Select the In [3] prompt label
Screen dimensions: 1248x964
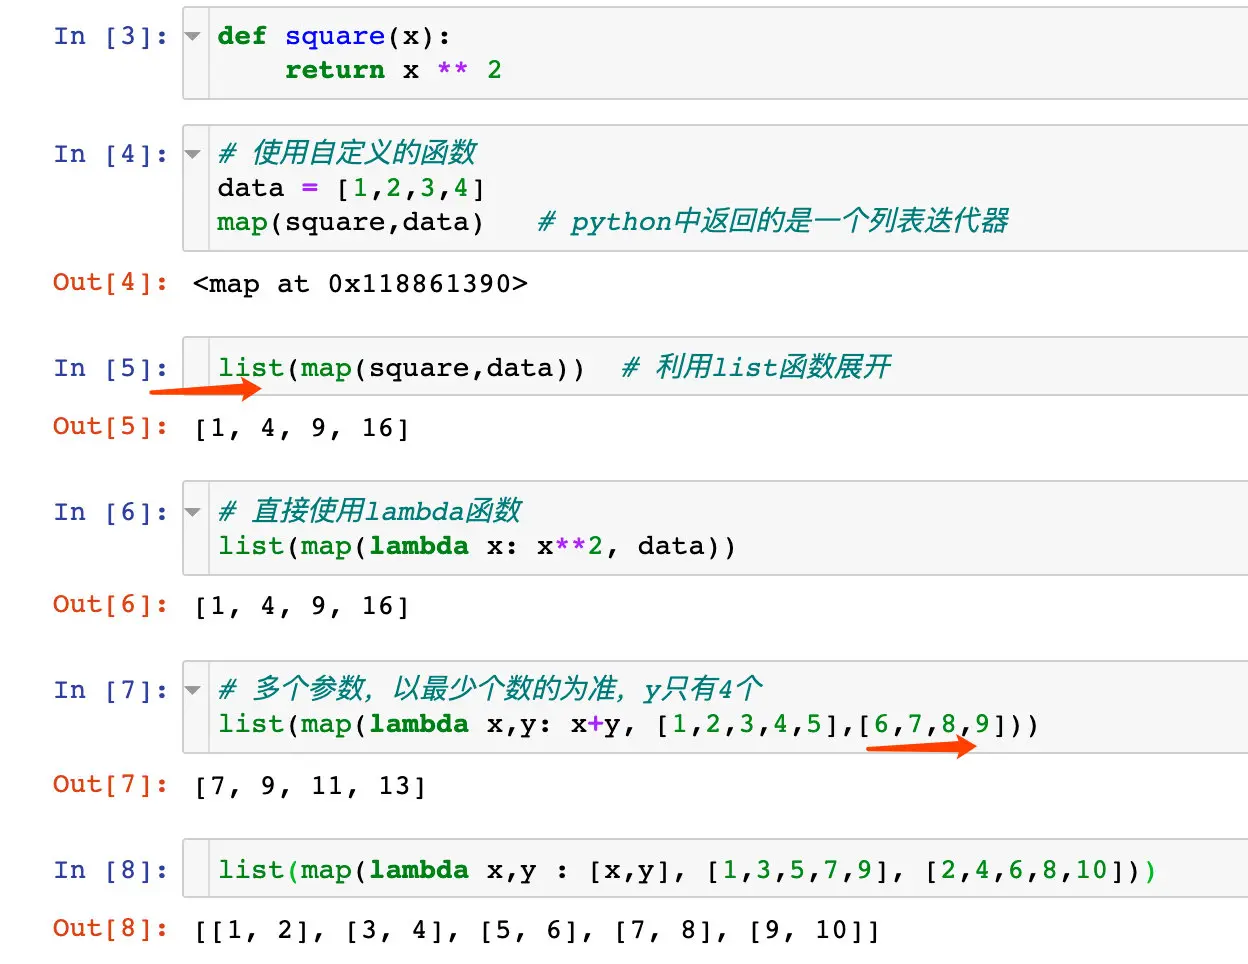[111, 37]
